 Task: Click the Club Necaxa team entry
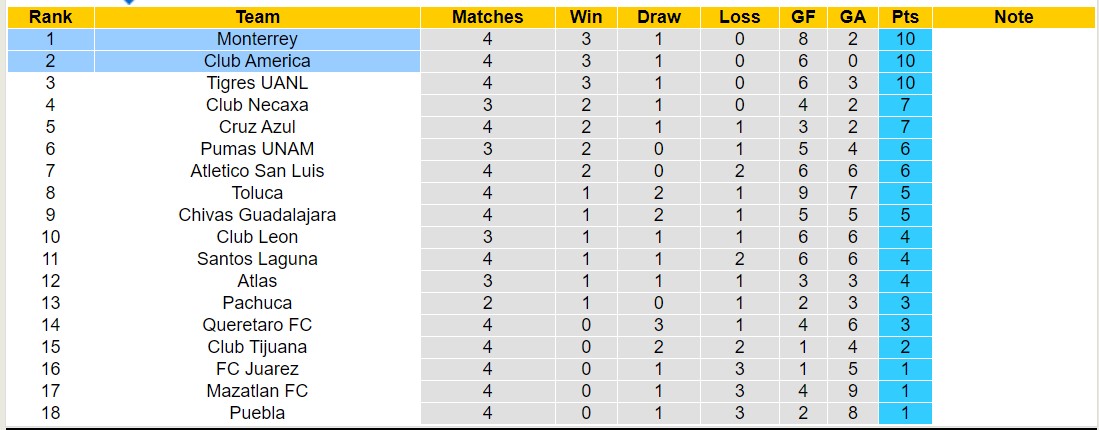coord(257,105)
